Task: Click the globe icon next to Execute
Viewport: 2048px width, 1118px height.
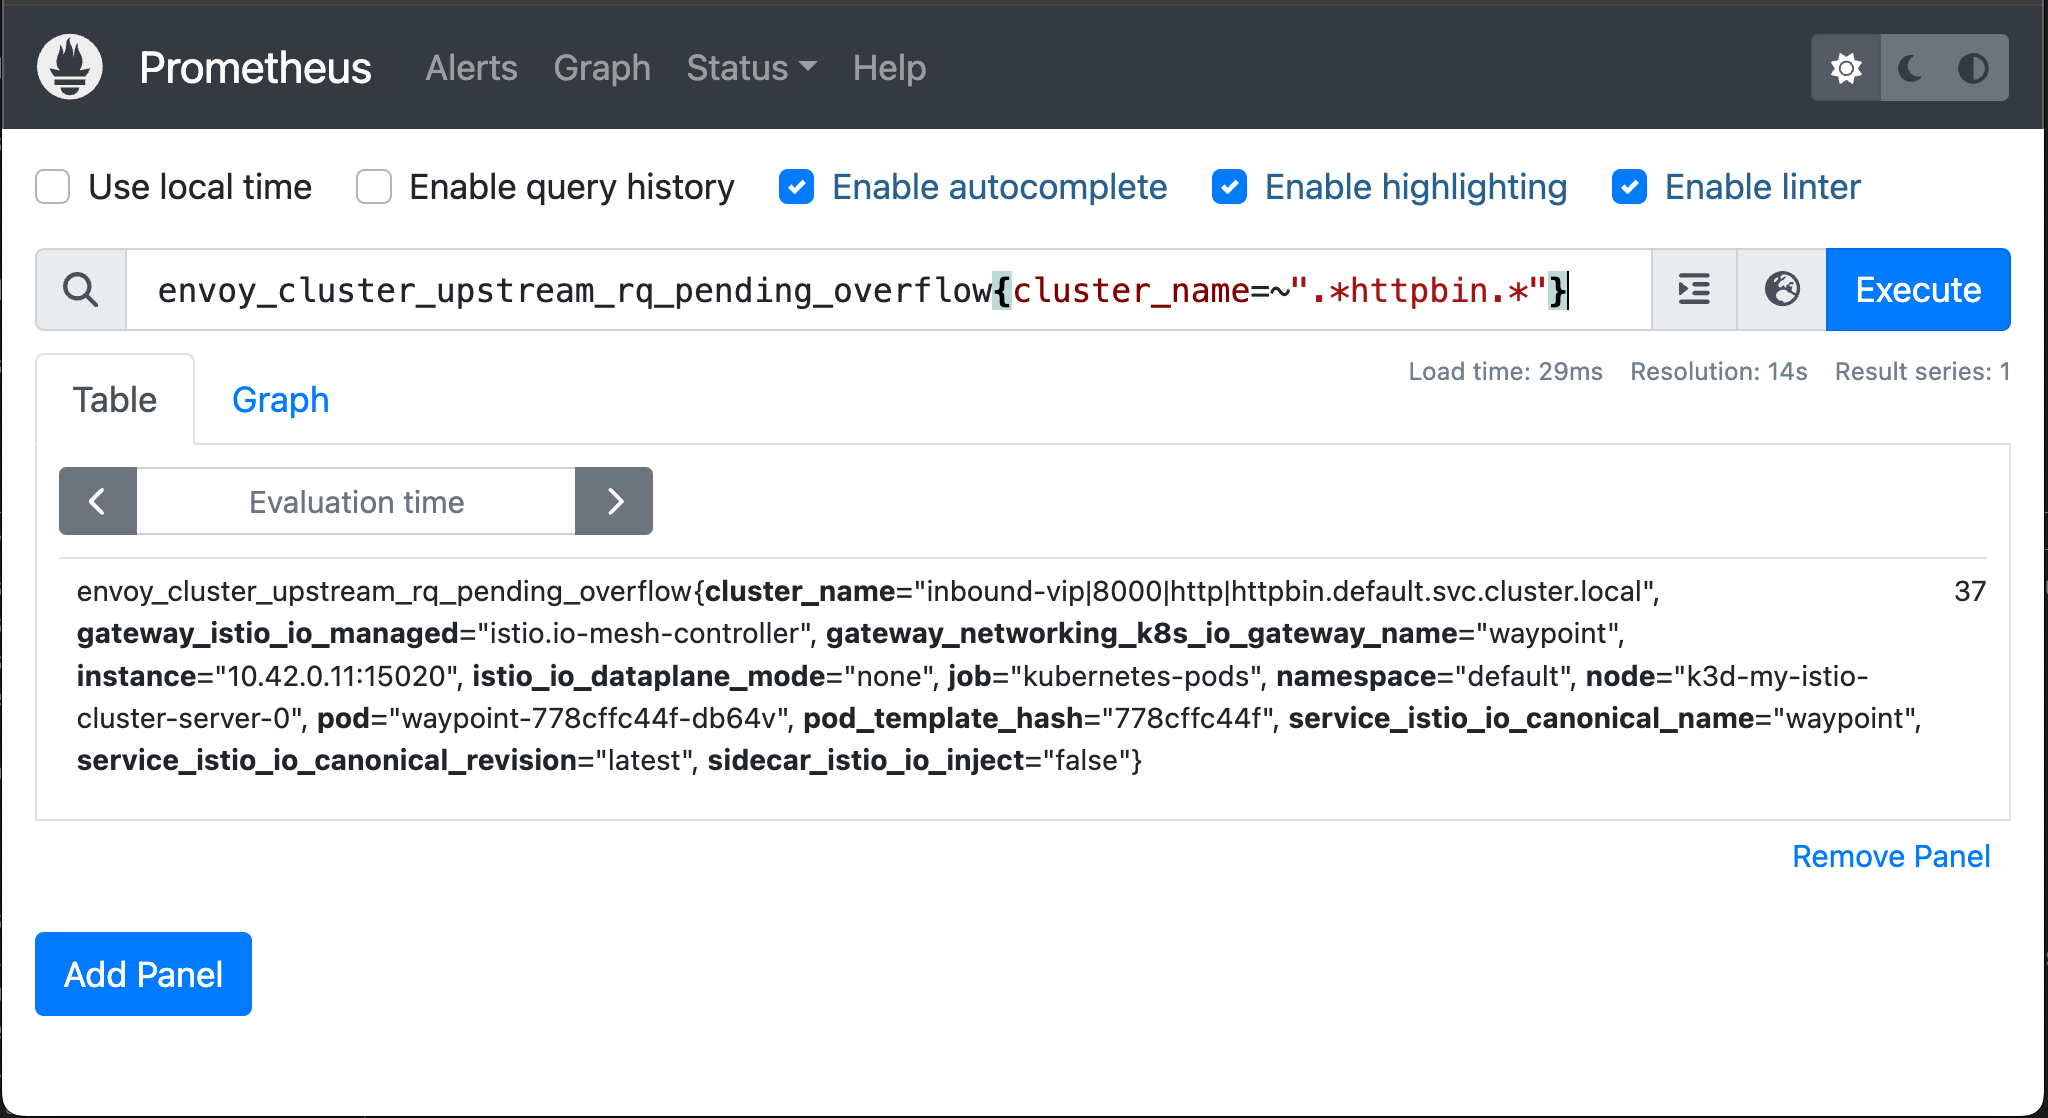Action: click(x=1779, y=289)
